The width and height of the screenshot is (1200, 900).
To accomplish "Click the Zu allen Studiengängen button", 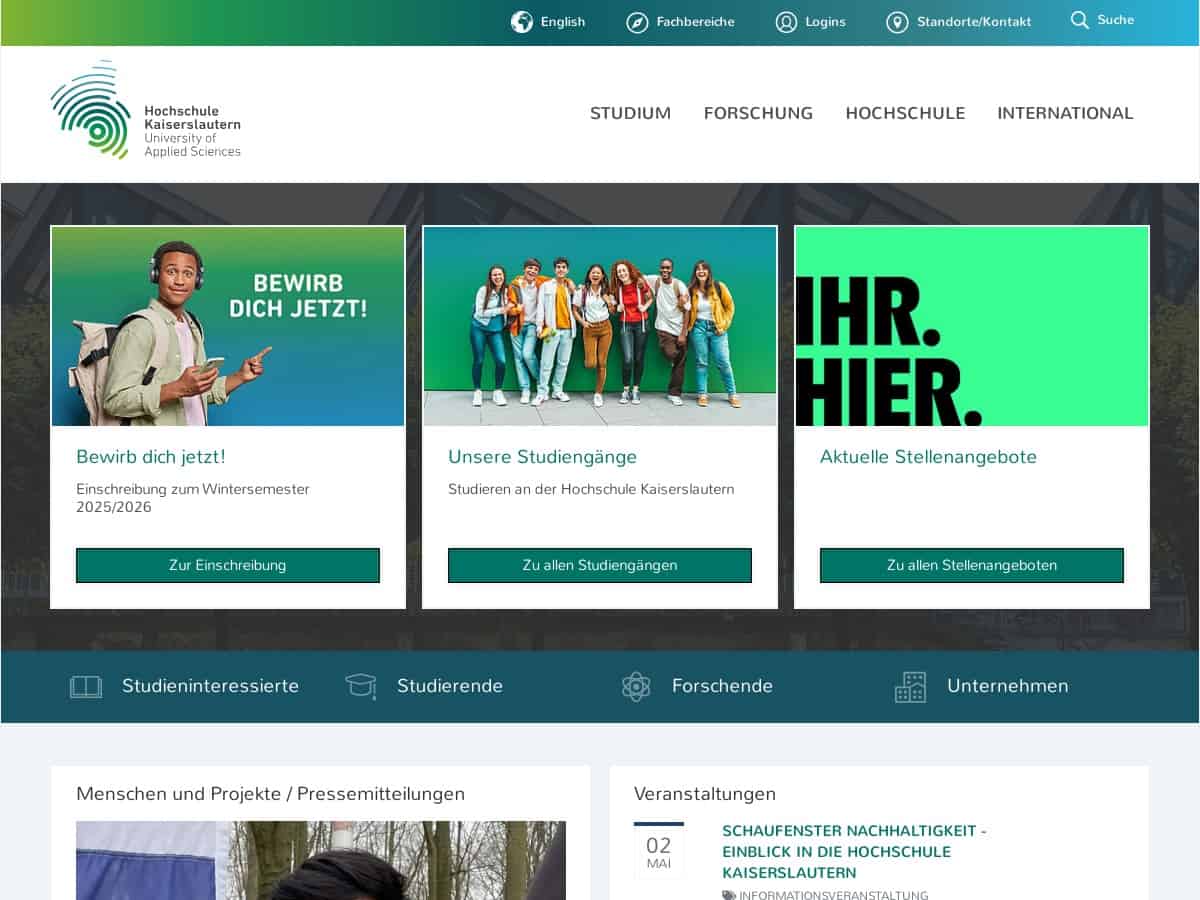I will point(600,565).
